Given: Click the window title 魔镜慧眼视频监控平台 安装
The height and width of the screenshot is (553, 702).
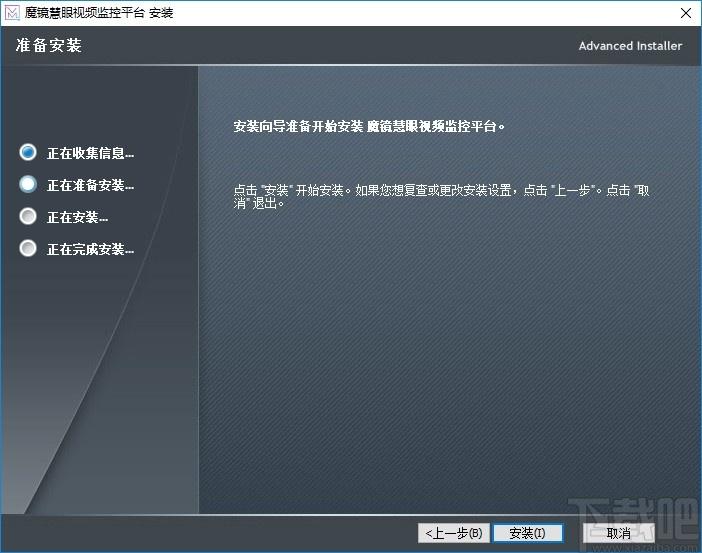Looking at the screenshot, I should pos(99,13).
